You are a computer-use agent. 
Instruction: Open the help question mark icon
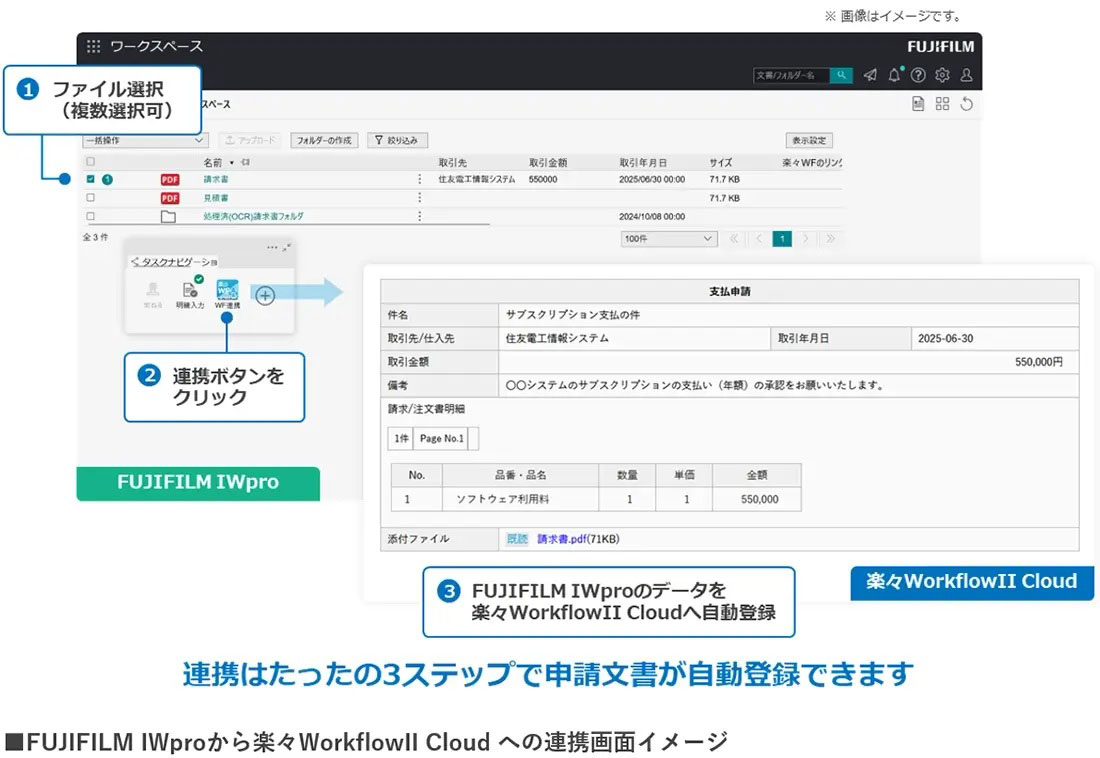coord(918,75)
